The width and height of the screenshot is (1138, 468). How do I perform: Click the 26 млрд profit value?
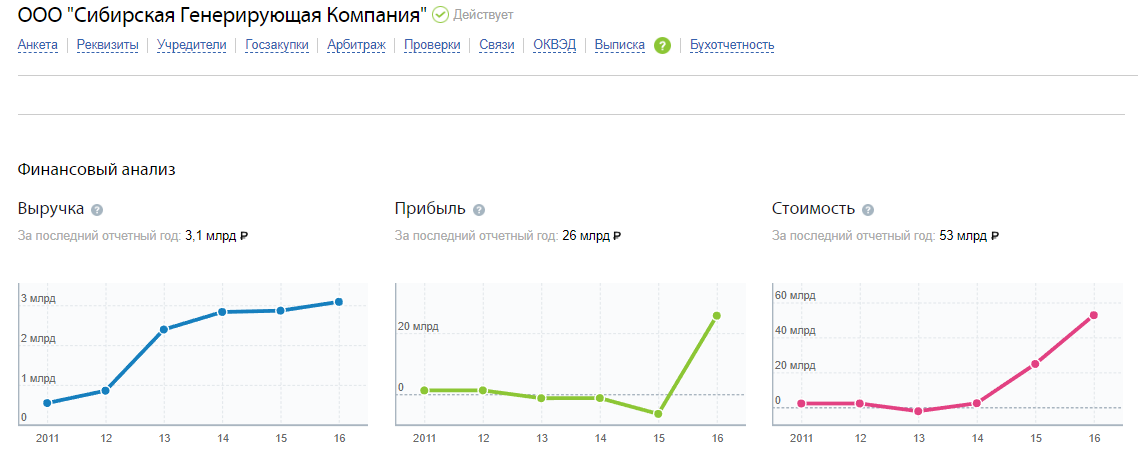[x=591, y=236]
